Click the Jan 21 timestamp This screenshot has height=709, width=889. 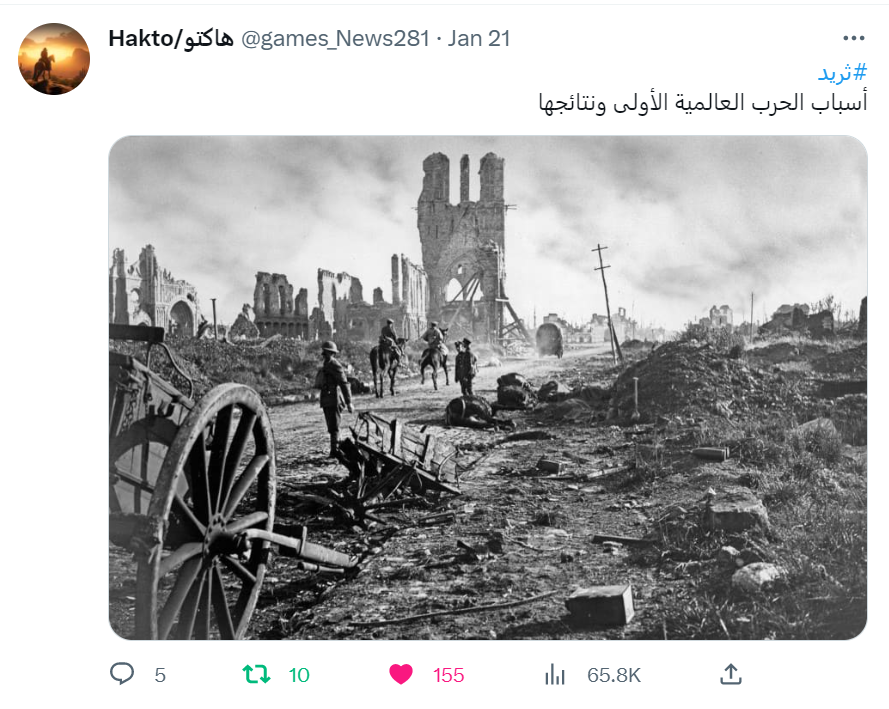479,39
